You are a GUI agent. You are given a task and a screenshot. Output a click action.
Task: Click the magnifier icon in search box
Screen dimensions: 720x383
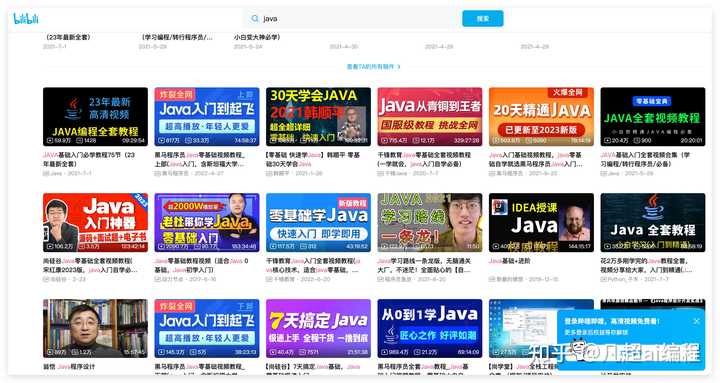tap(255, 18)
